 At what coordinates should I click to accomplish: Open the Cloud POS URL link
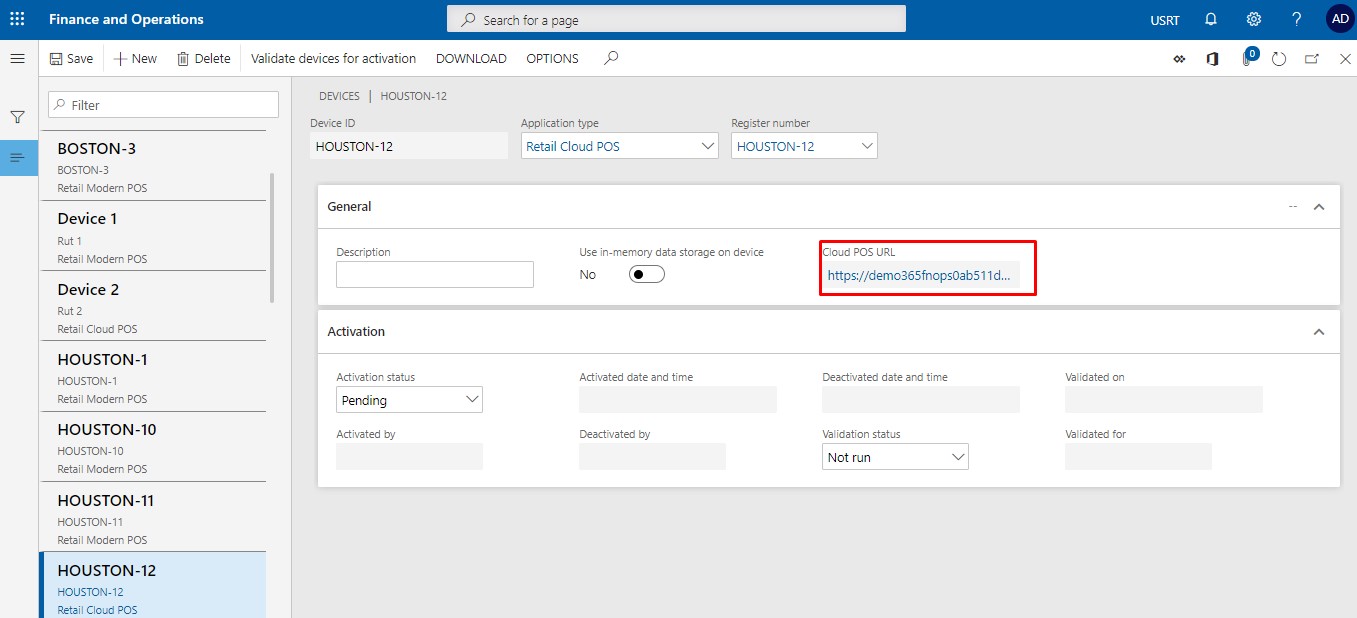tap(919, 275)
